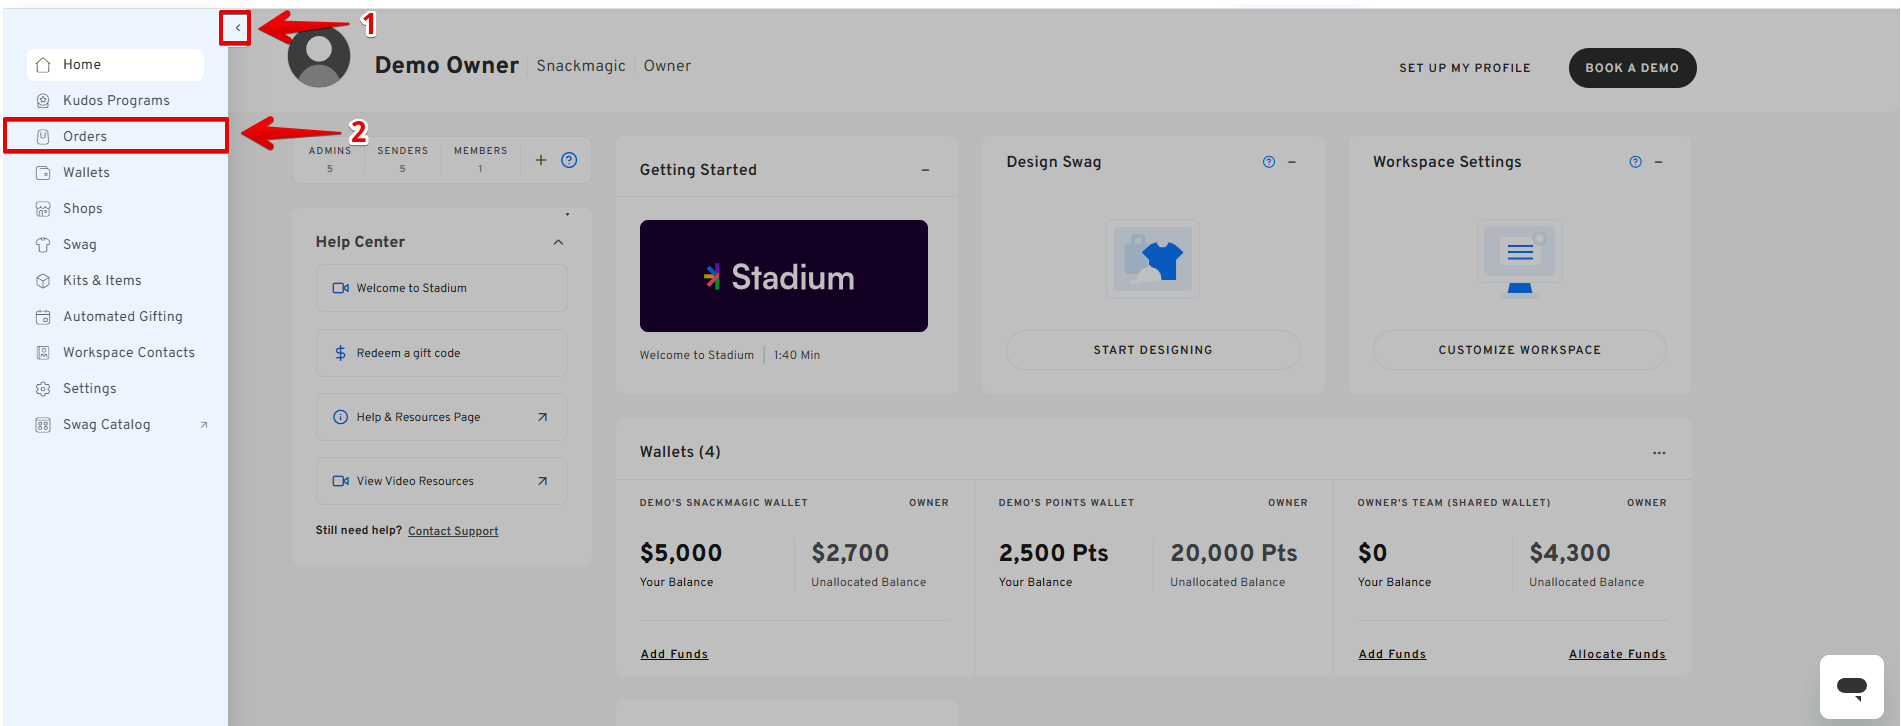1901x726 pixels.
Task: Click the help icon next to Members
Action: (569, 160)
